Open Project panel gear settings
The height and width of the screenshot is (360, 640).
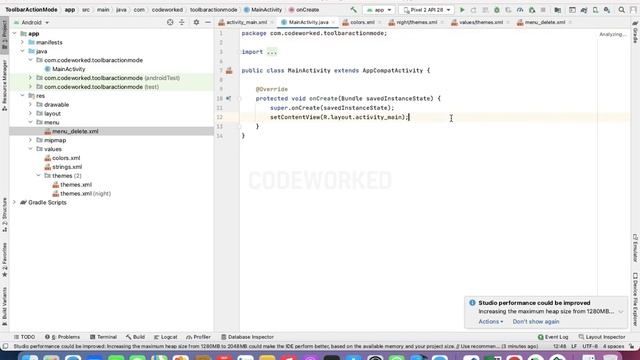point(196,22)
